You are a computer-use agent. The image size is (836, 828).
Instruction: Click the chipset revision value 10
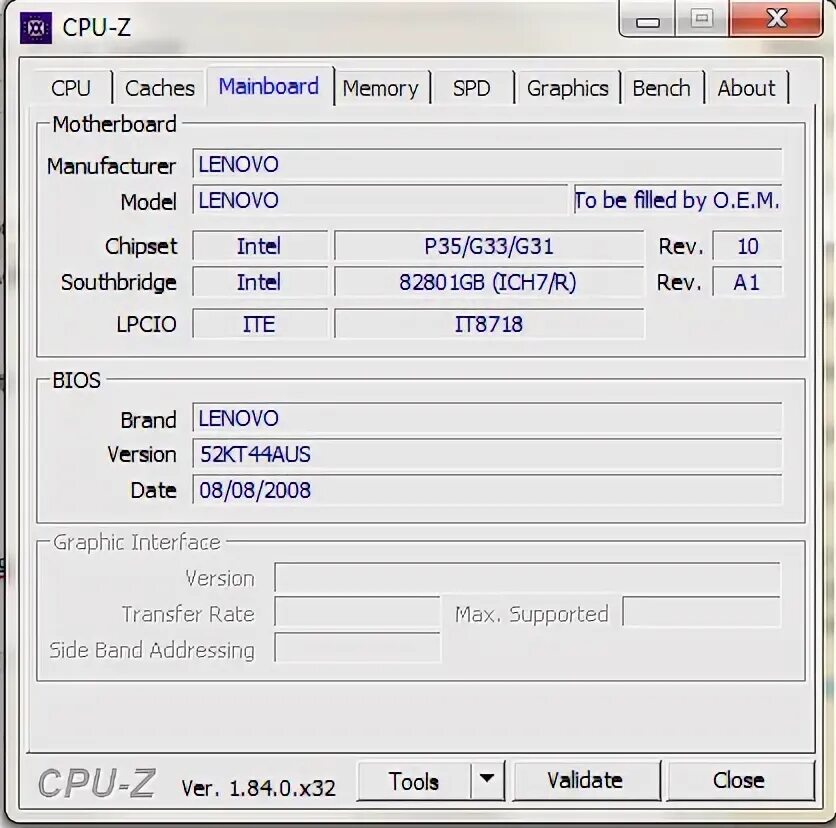(747, 246)
